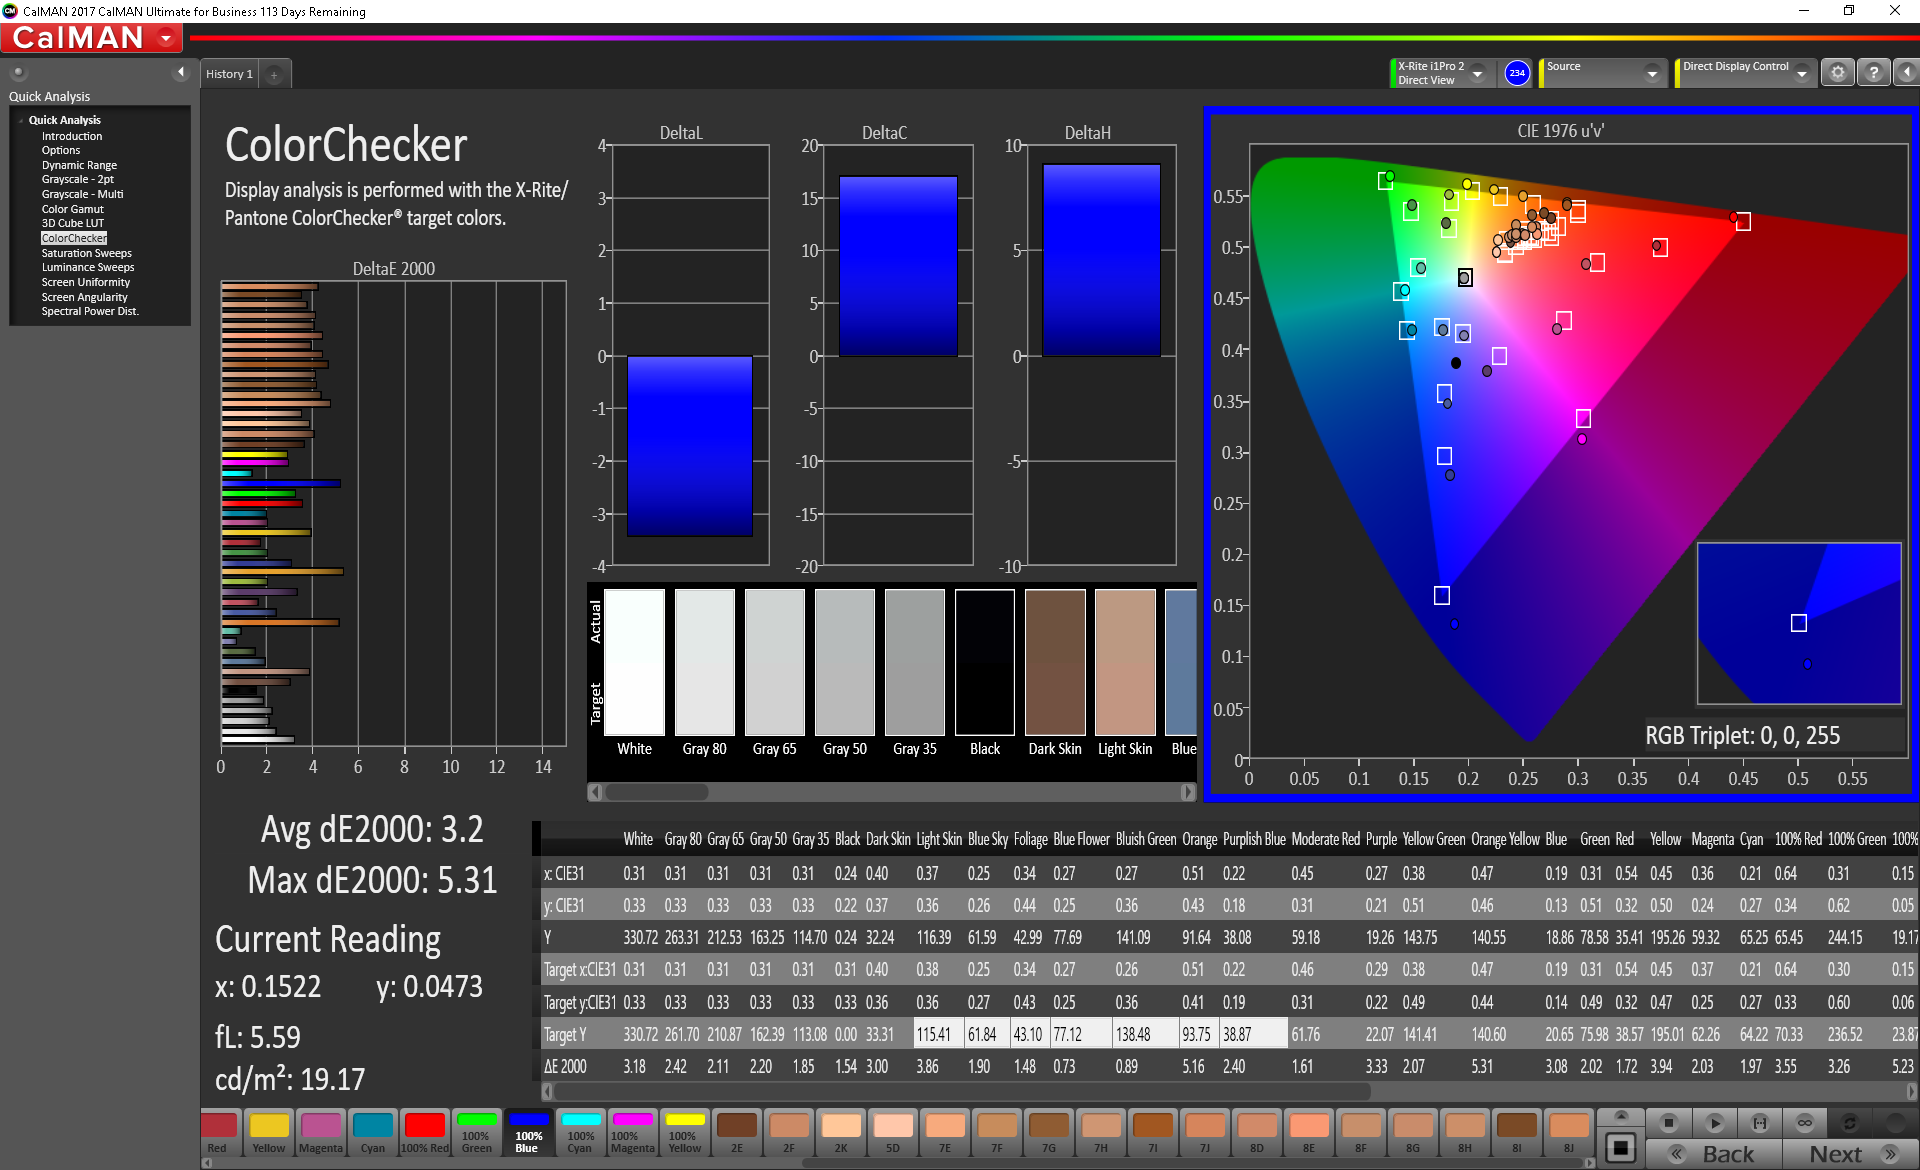
Task: Toggle the pattern window square button
Action: (1621, 1147)
